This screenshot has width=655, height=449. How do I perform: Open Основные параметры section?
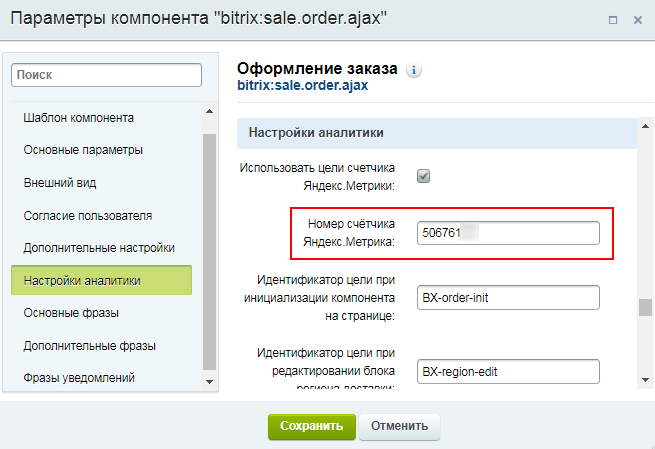click(82, 150)
